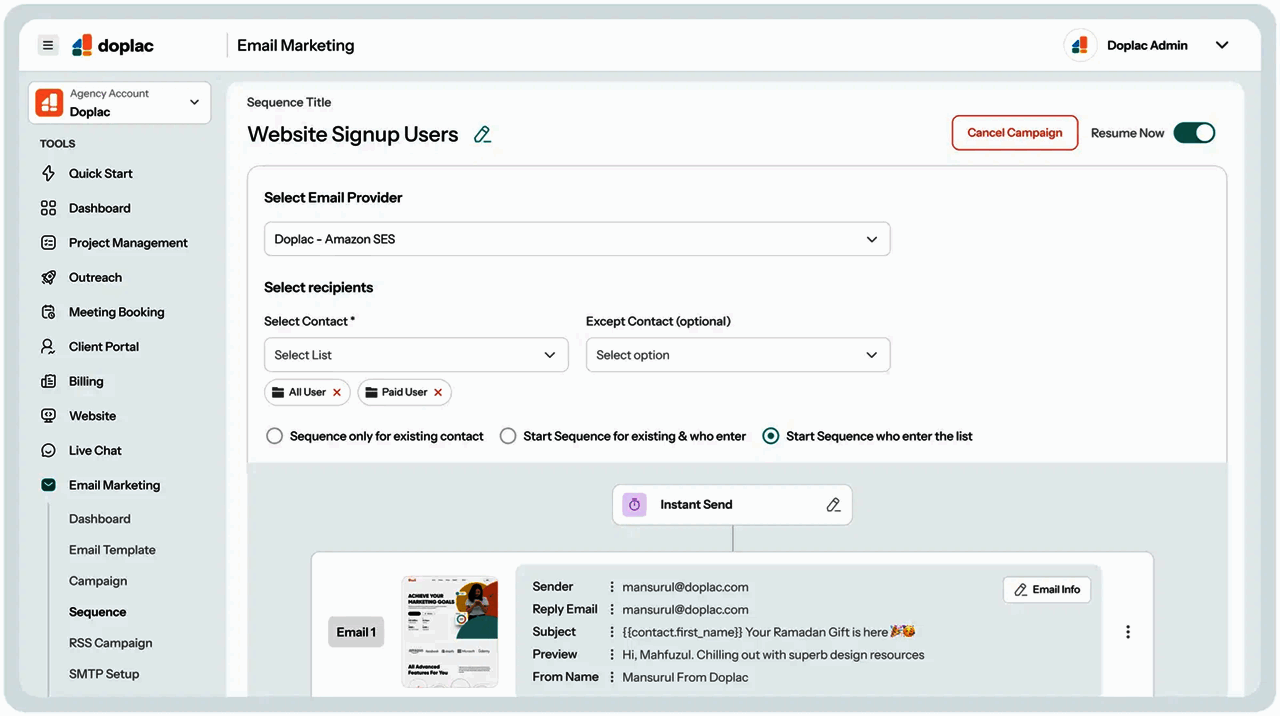Viewport: 1280px width, 716px height.
Task: Open RSS Campaign submenu item
Action: [110, 643]
